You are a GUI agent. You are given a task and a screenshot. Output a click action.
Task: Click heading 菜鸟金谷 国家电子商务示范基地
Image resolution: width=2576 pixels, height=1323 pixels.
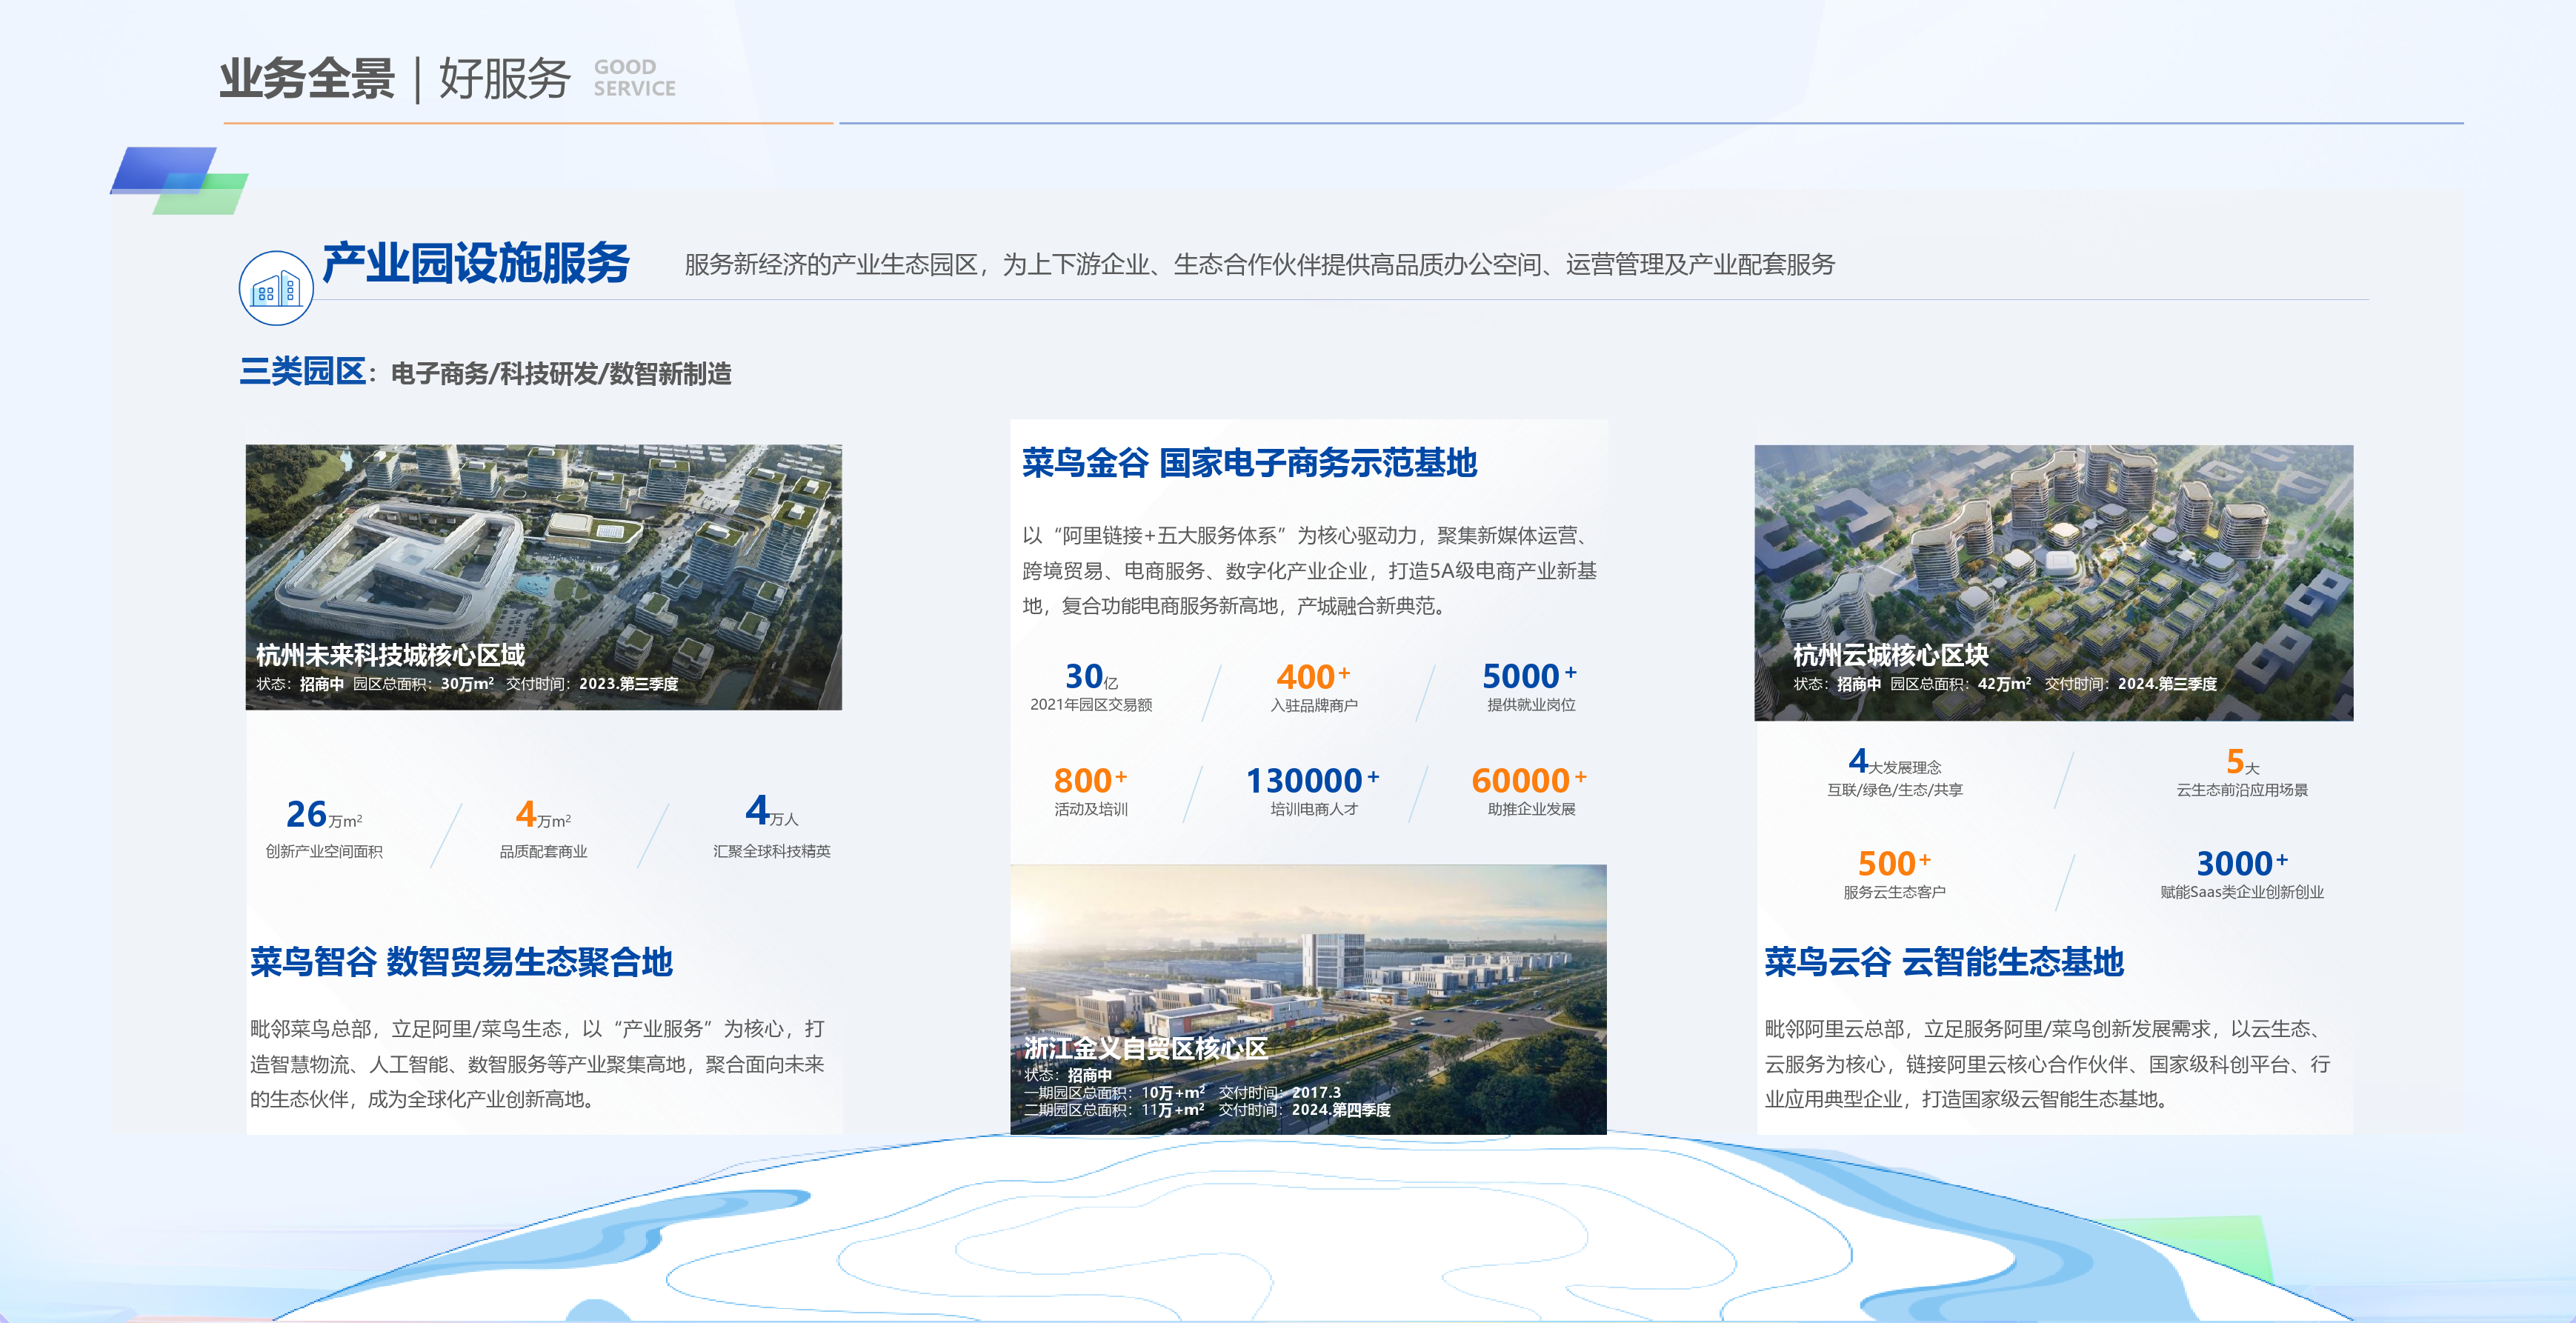tap(1249, 463)
